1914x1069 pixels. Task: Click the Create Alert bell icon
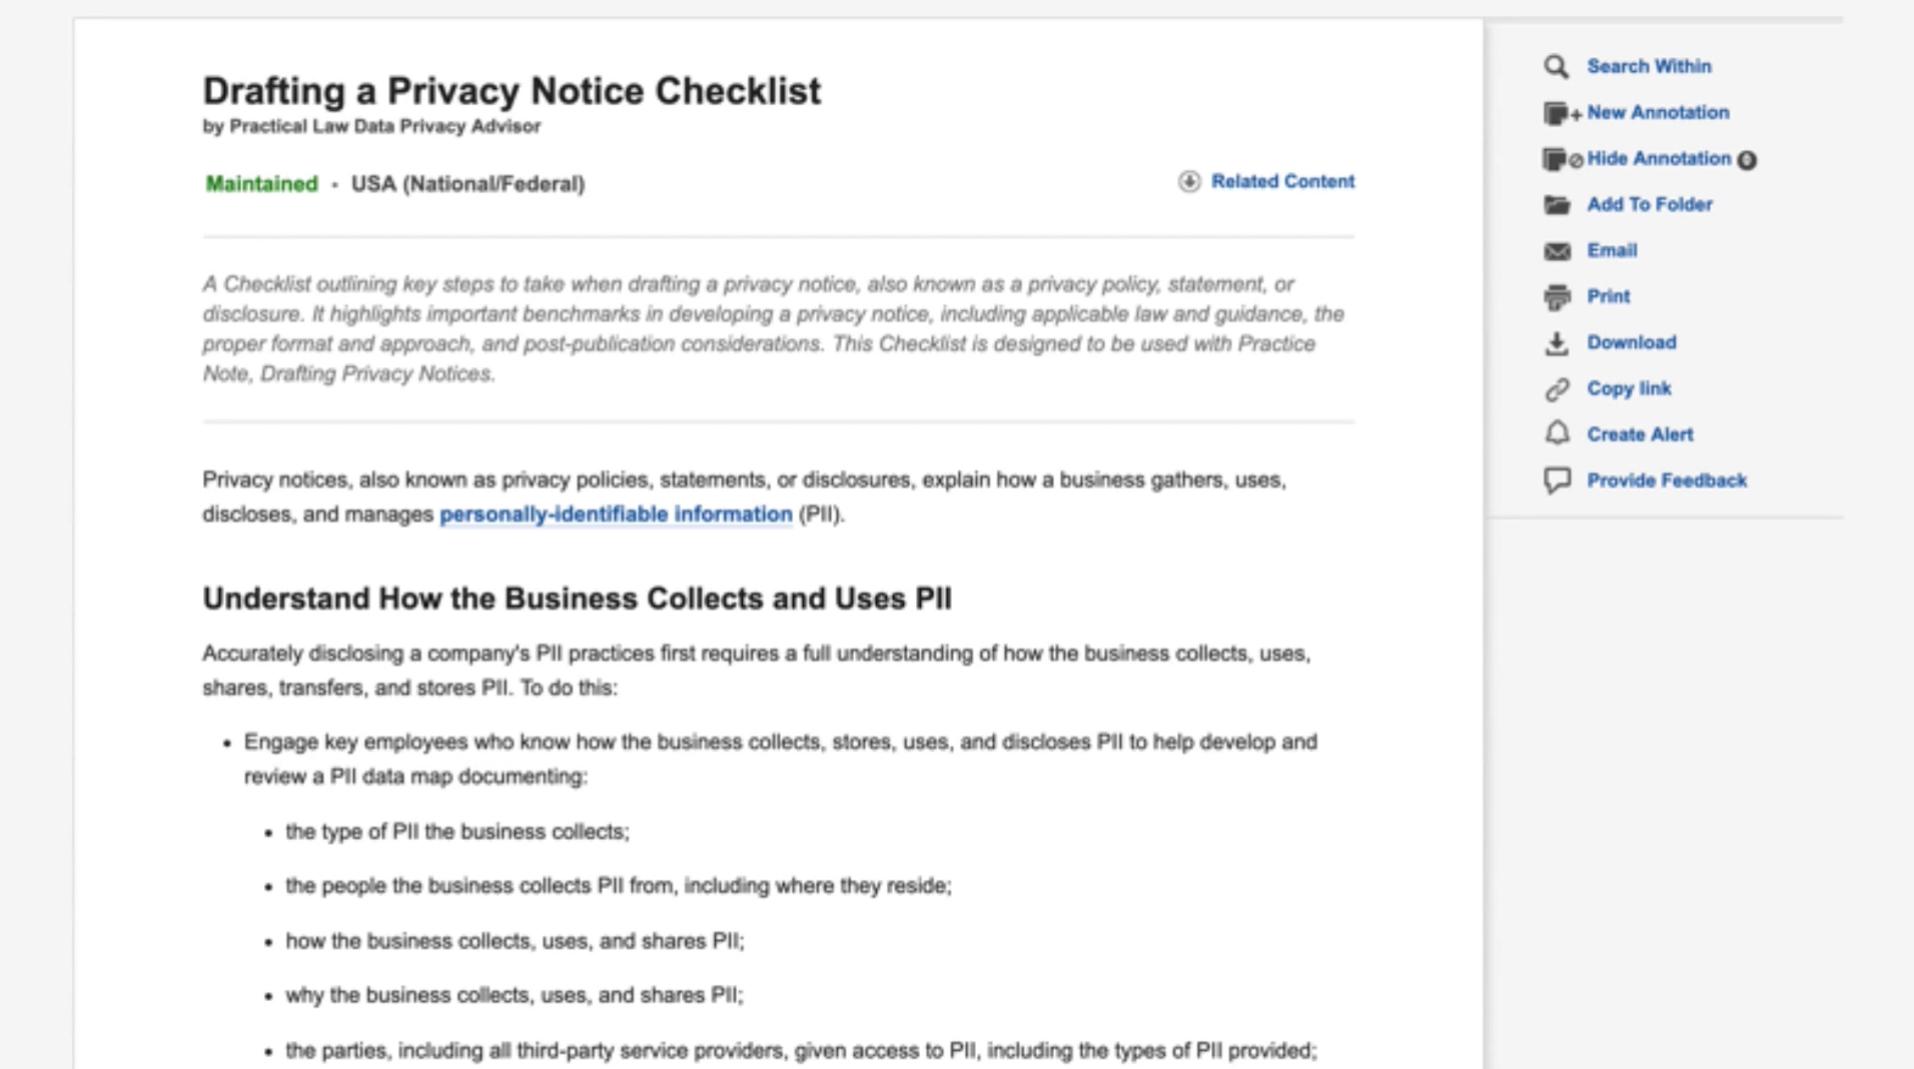tap(1556, 434)
